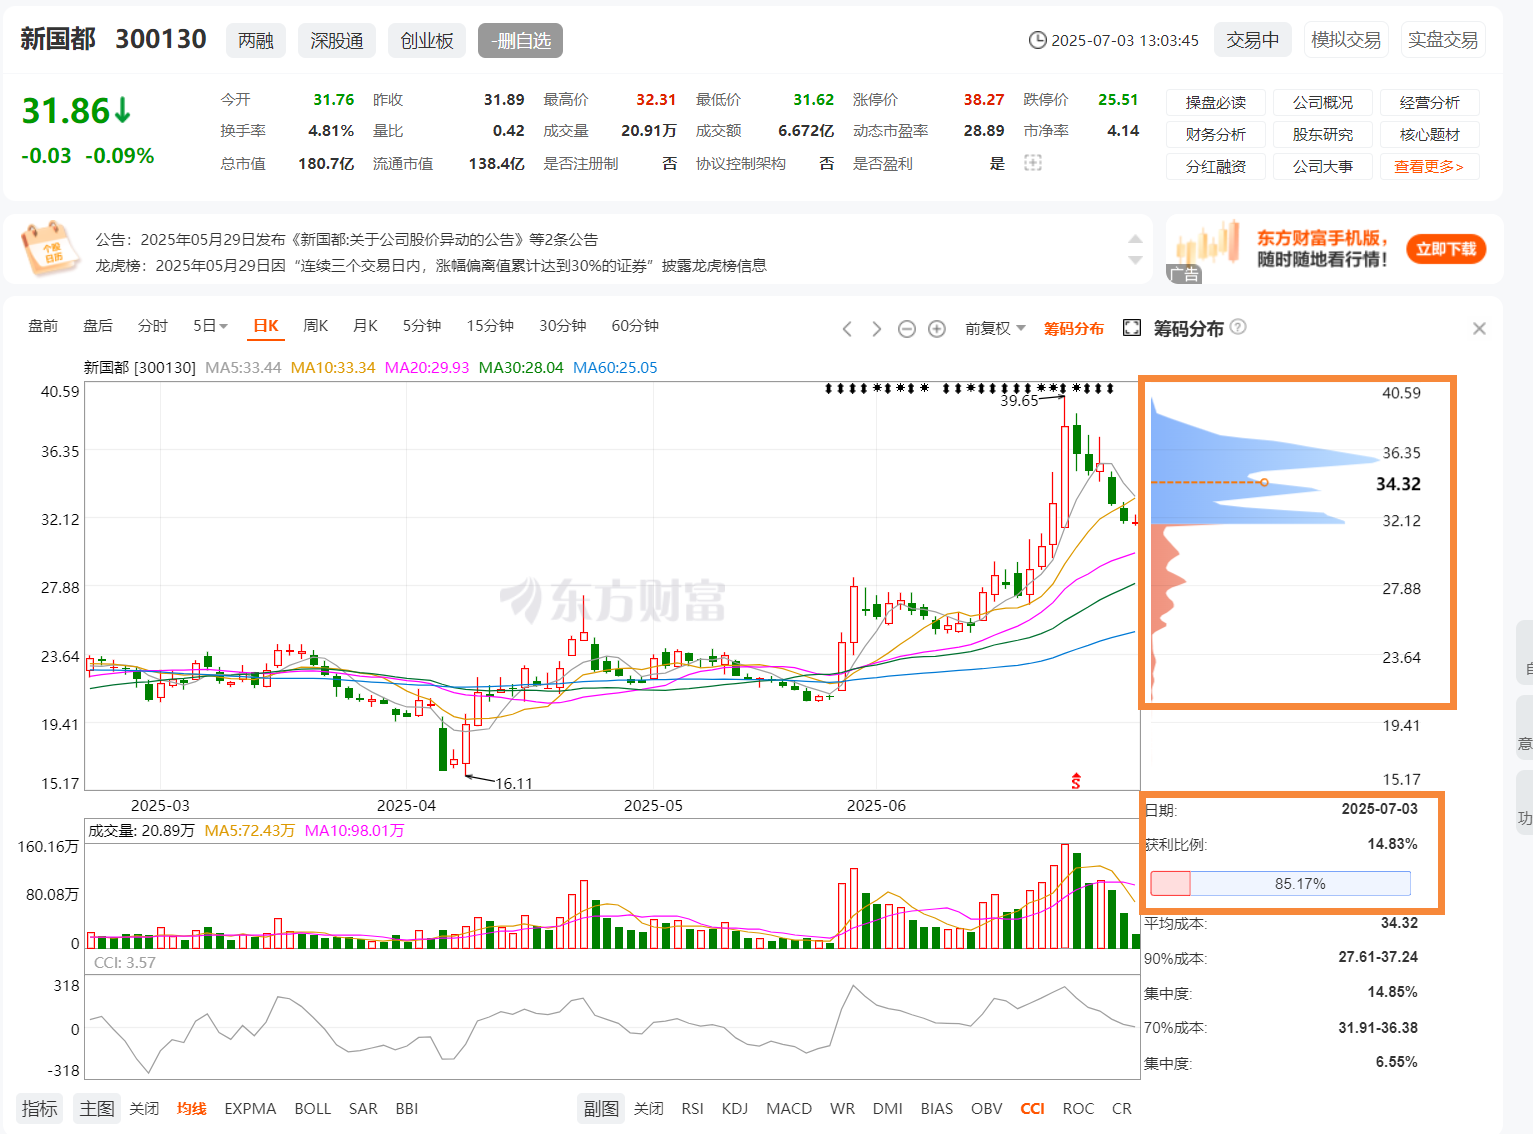Open the 操盘必读 link
The height and width of the screenshot is (1134, 1533).
[x=1216, y=102]
